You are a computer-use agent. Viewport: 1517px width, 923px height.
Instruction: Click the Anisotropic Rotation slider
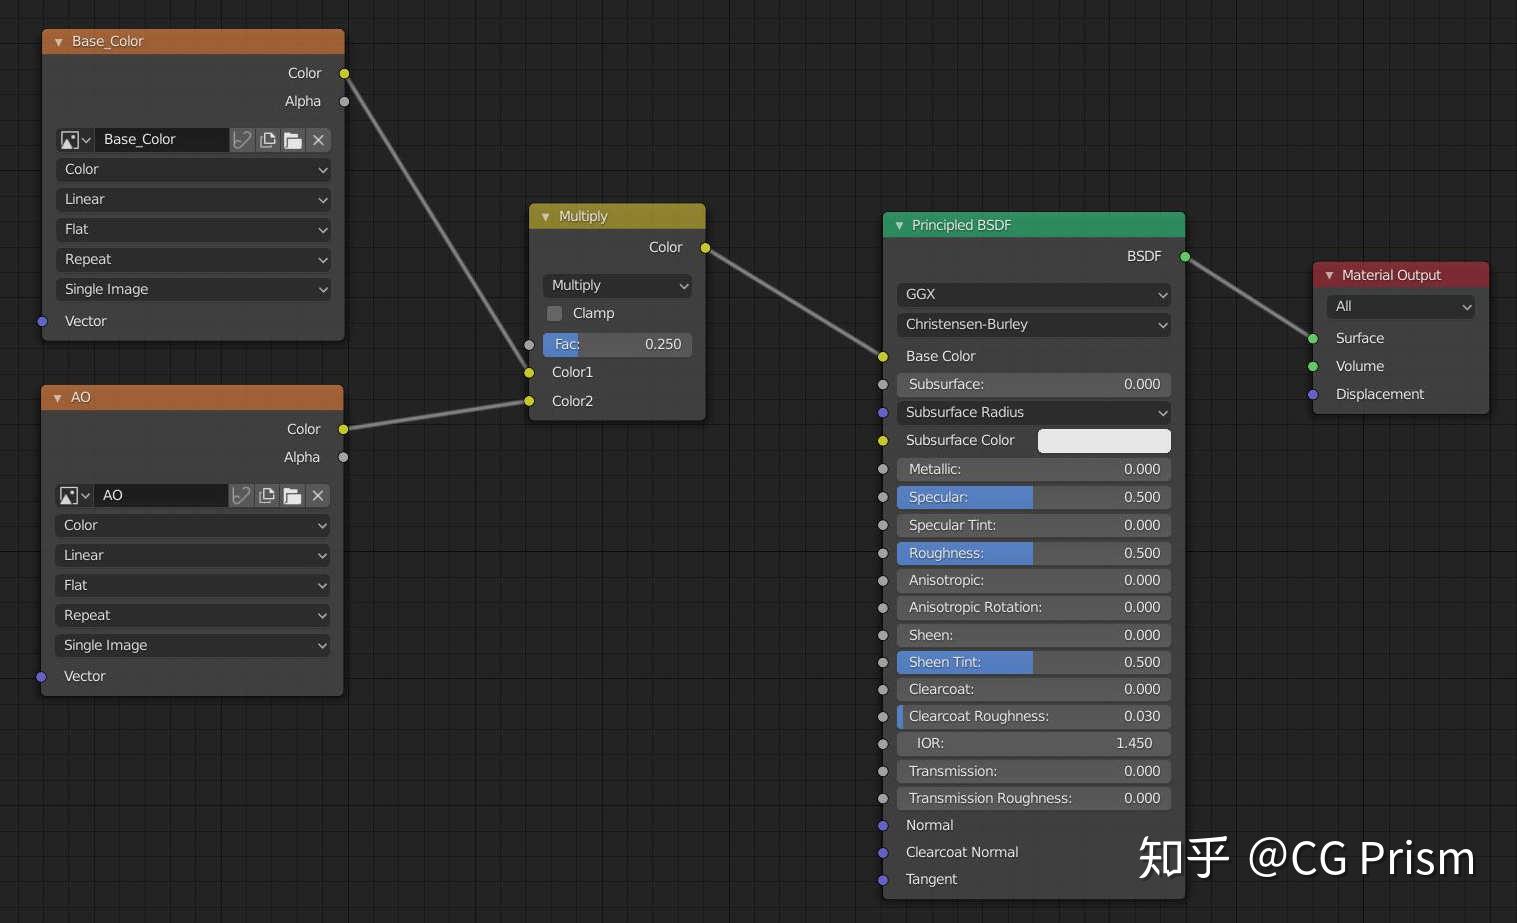click(1034, 608)
